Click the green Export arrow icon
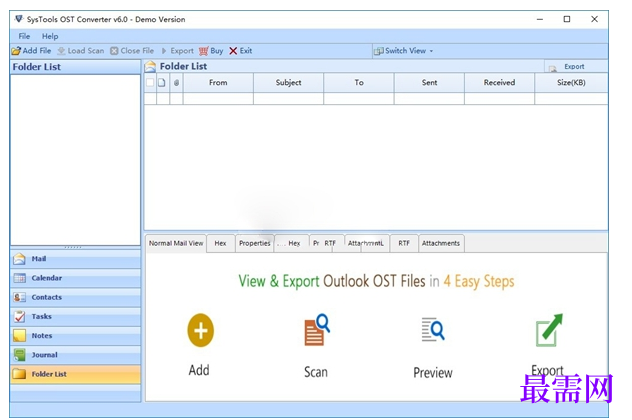This screenshot has height=420, width=632. (549, 330)
